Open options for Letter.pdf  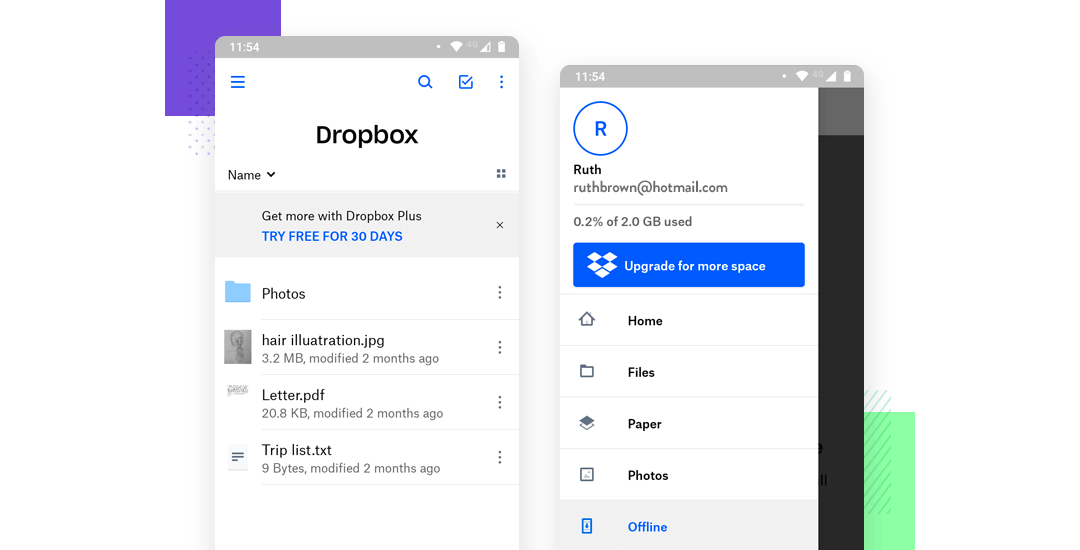tap(500, 402)
